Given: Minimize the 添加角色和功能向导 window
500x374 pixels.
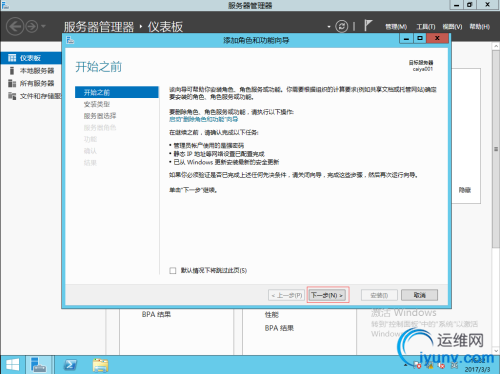Looking at the screenshot, I should 406,38.
